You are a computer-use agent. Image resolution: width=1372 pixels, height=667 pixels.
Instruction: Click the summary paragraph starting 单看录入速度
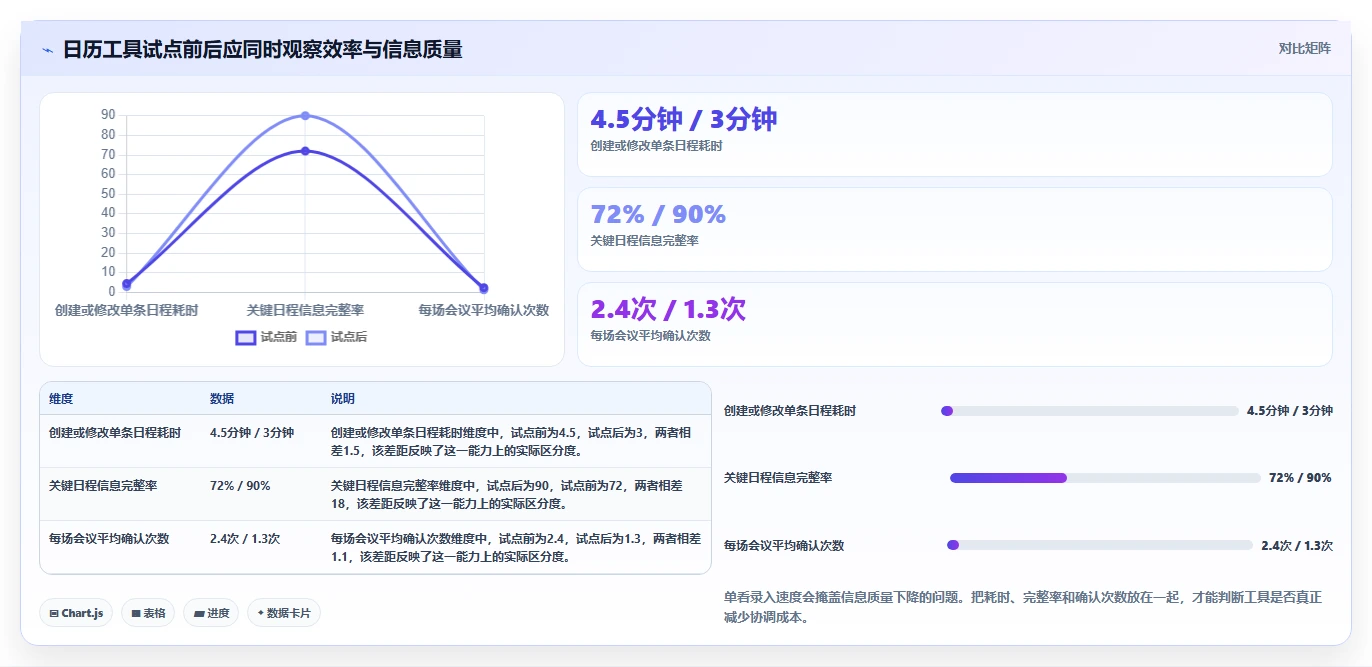tap(1023, 607)
